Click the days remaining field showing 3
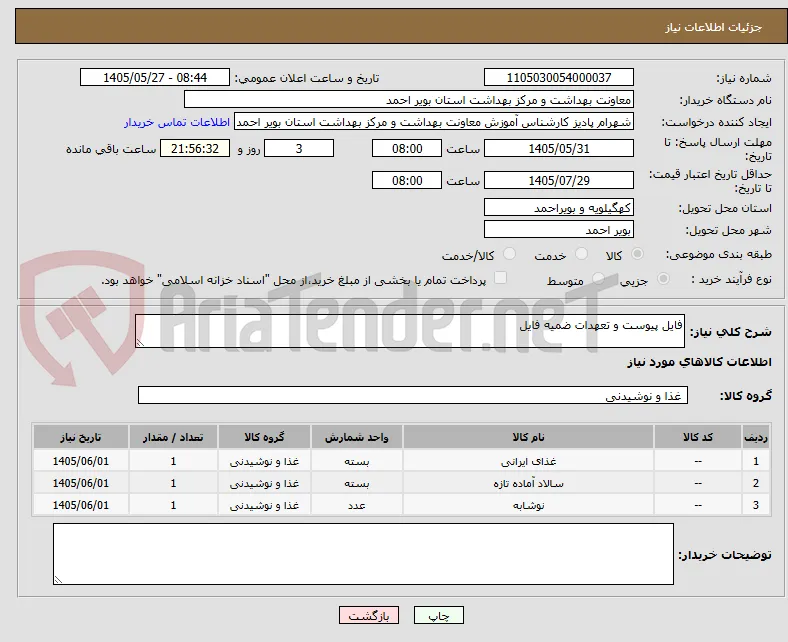 coord(299,148)
